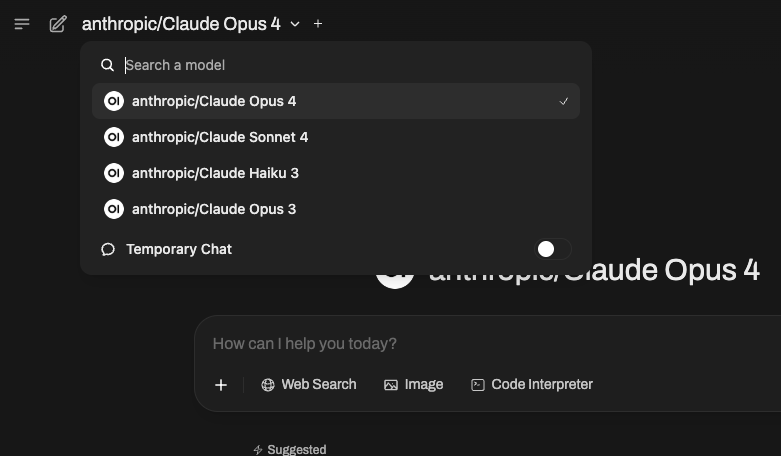Click the Image generation button
The image size is (781, 456).
414,385
